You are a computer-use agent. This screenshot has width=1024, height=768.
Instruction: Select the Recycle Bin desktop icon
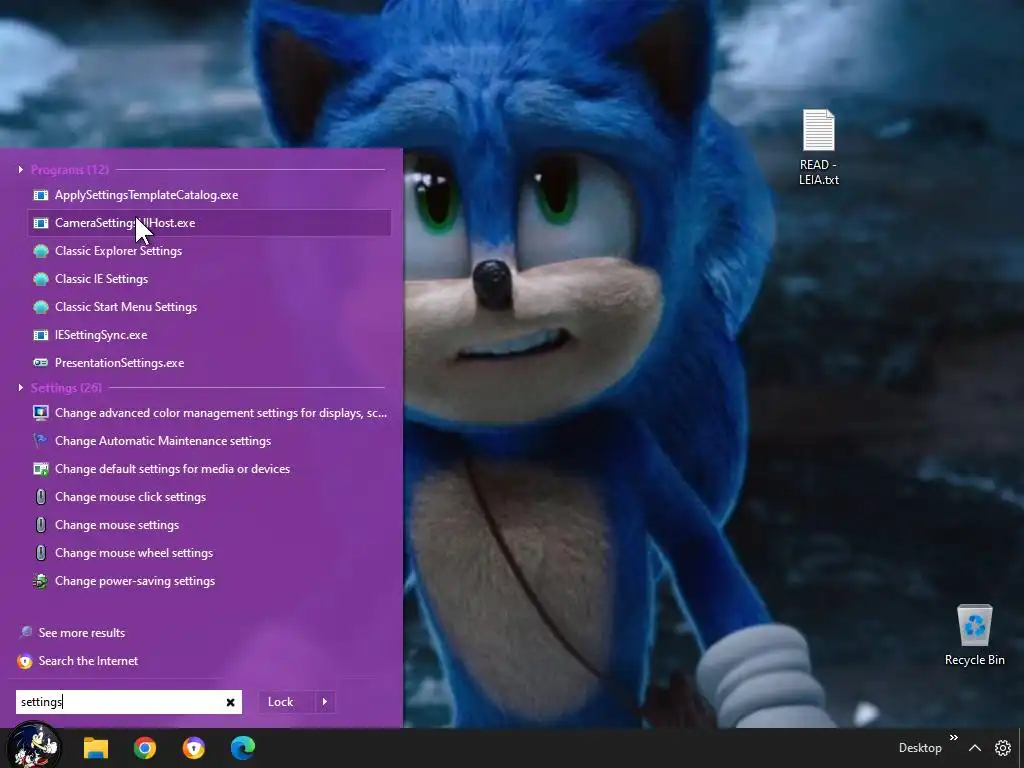pos(974,635)
